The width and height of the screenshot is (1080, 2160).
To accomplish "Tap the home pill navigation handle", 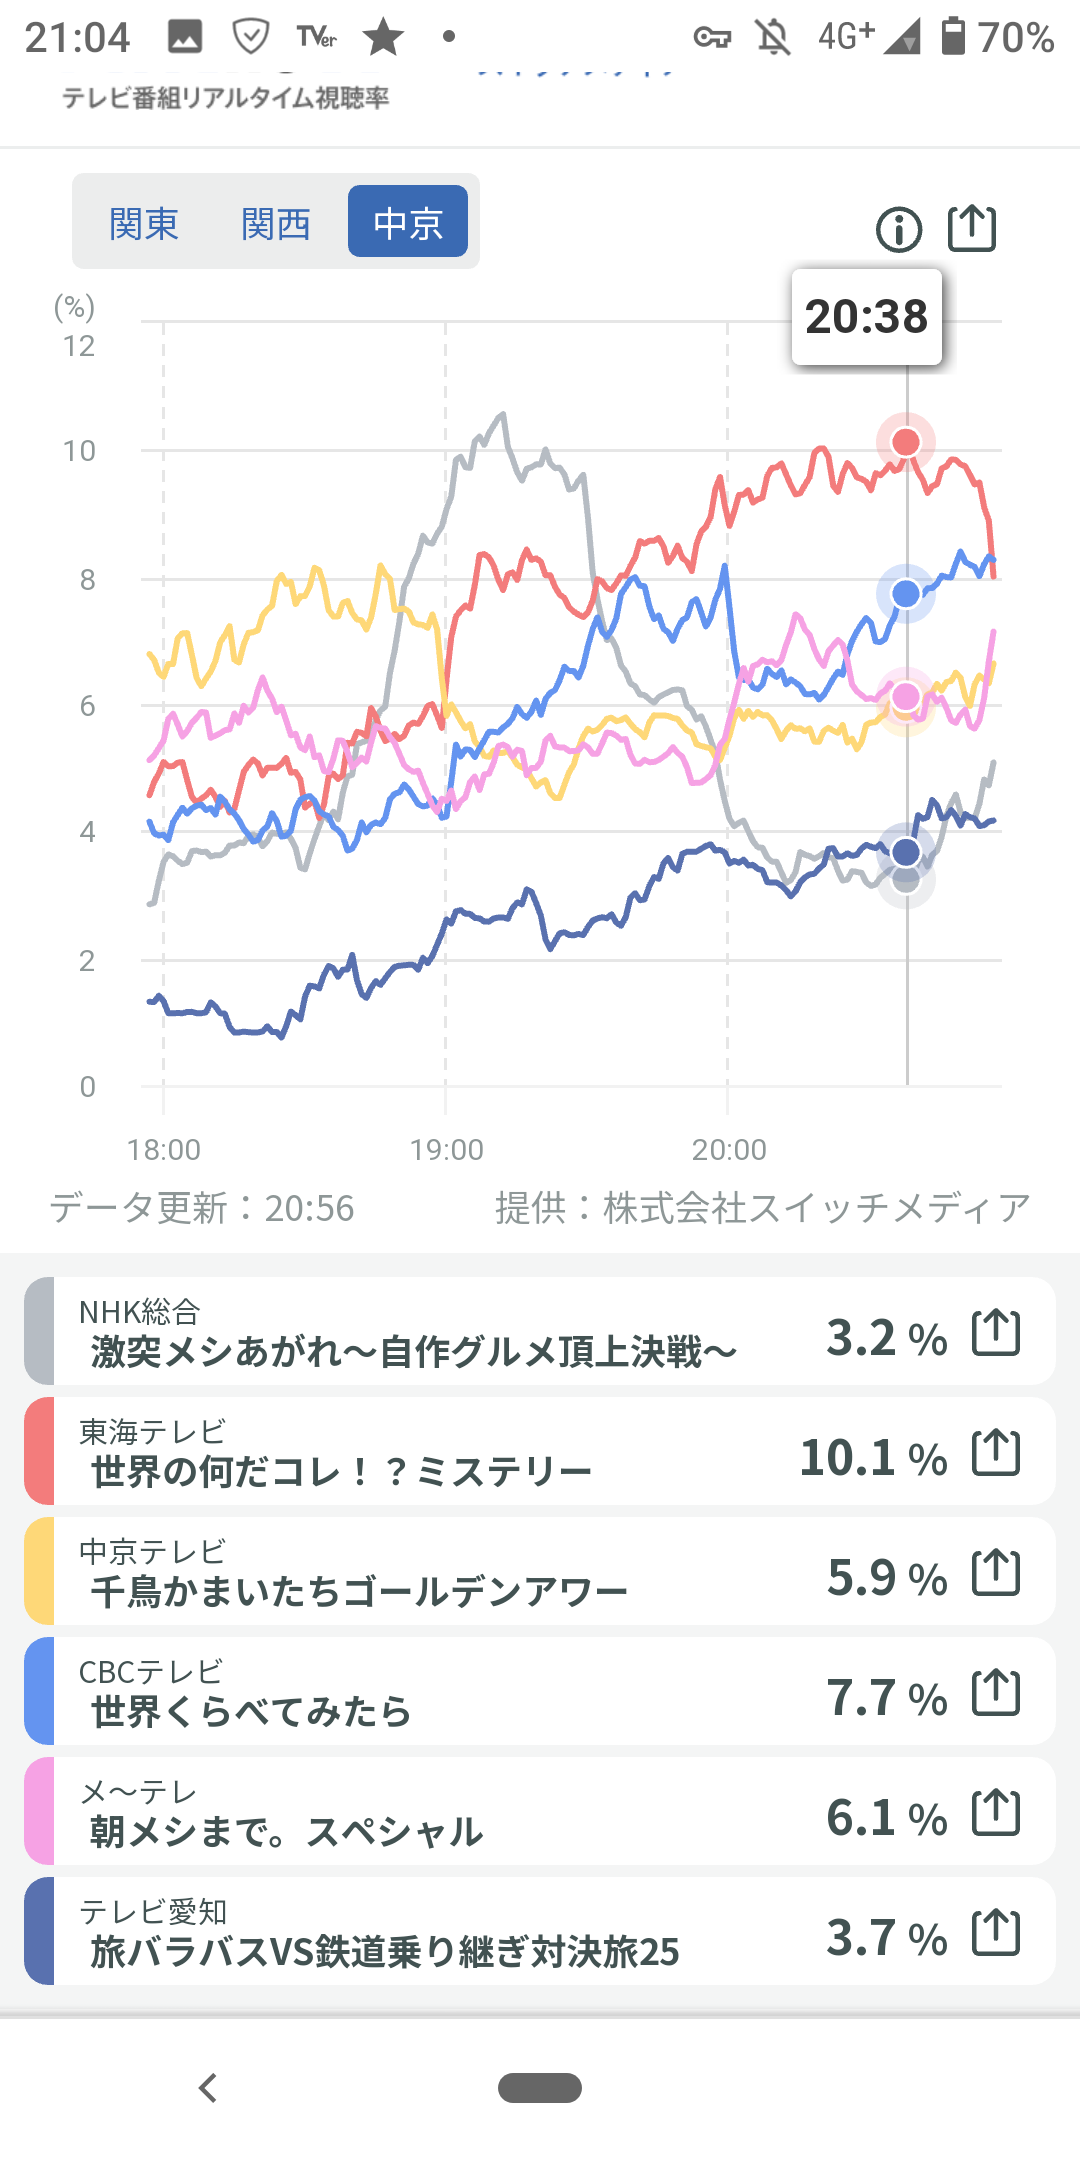I will click(x=540, y=2088).
